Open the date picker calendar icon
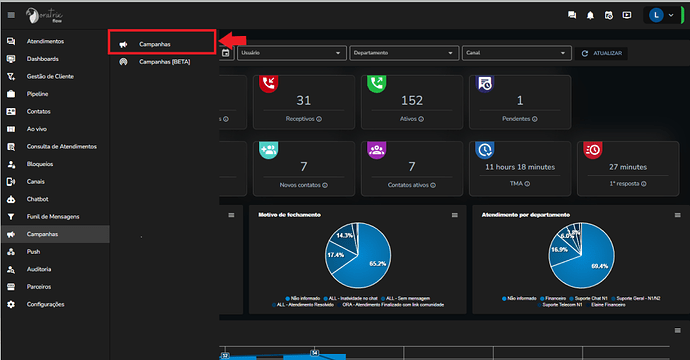 [x=226, y=53]
